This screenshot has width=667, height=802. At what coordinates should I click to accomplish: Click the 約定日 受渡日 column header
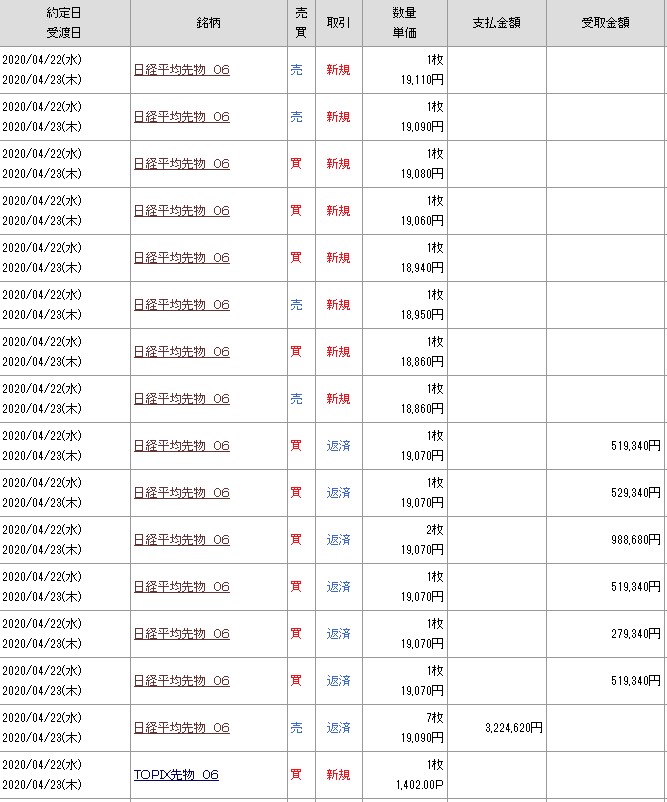click(x=65, y=23)
